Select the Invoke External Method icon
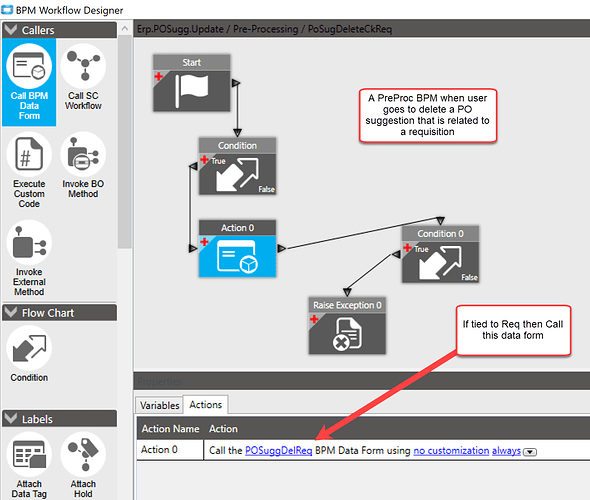The width and height of the screenshot is (590, 500). tap(29, 258)
